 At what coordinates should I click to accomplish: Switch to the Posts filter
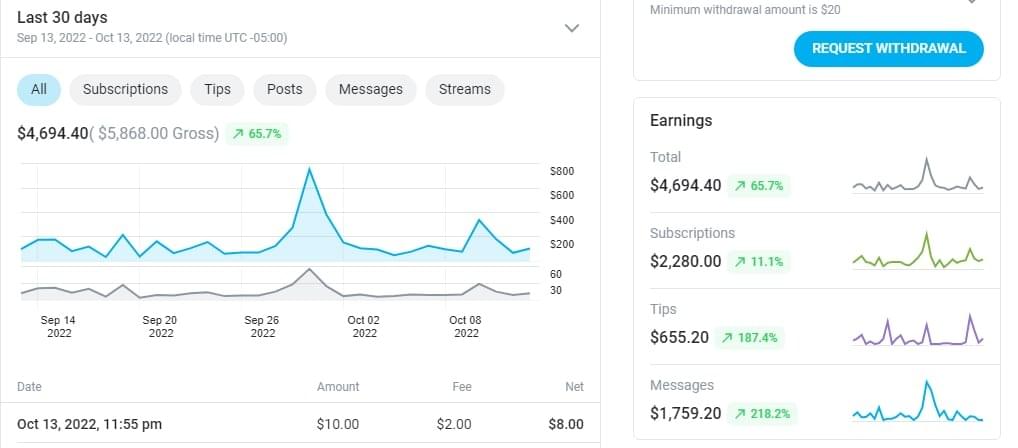284,89
